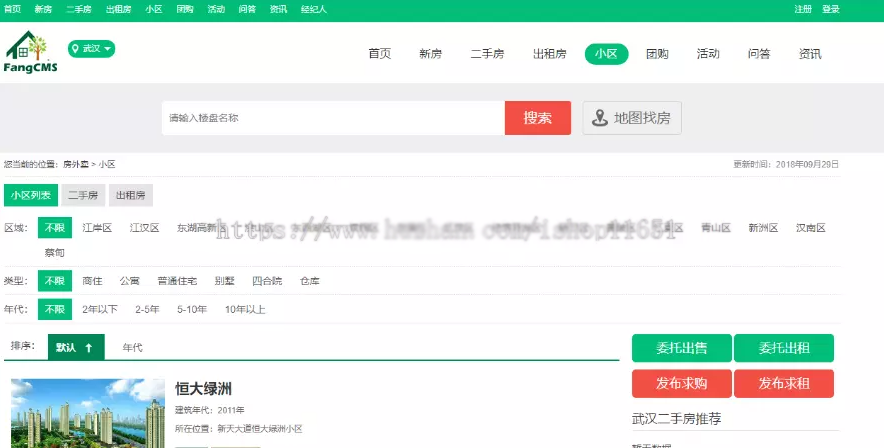Open 新房 in the top green bar
884x448 pixels.
(43, 9)
